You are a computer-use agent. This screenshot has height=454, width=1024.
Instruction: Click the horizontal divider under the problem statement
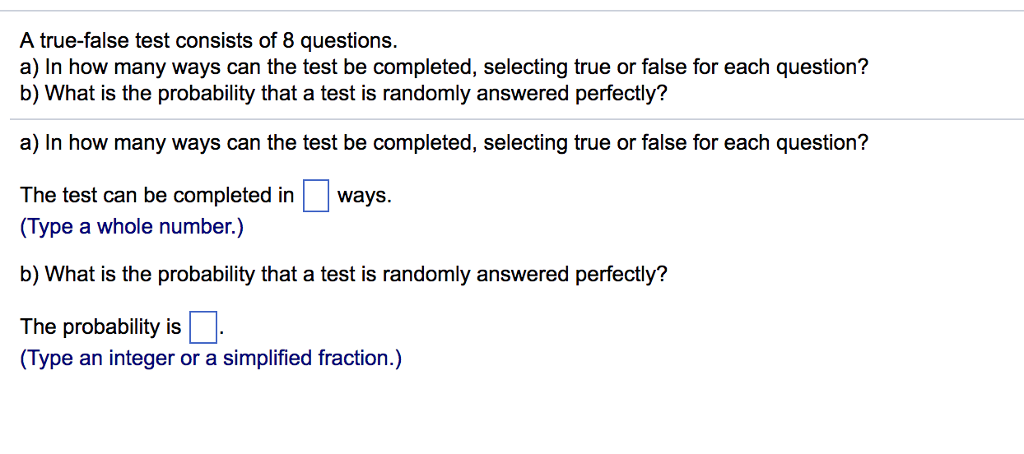click(517, 119)
